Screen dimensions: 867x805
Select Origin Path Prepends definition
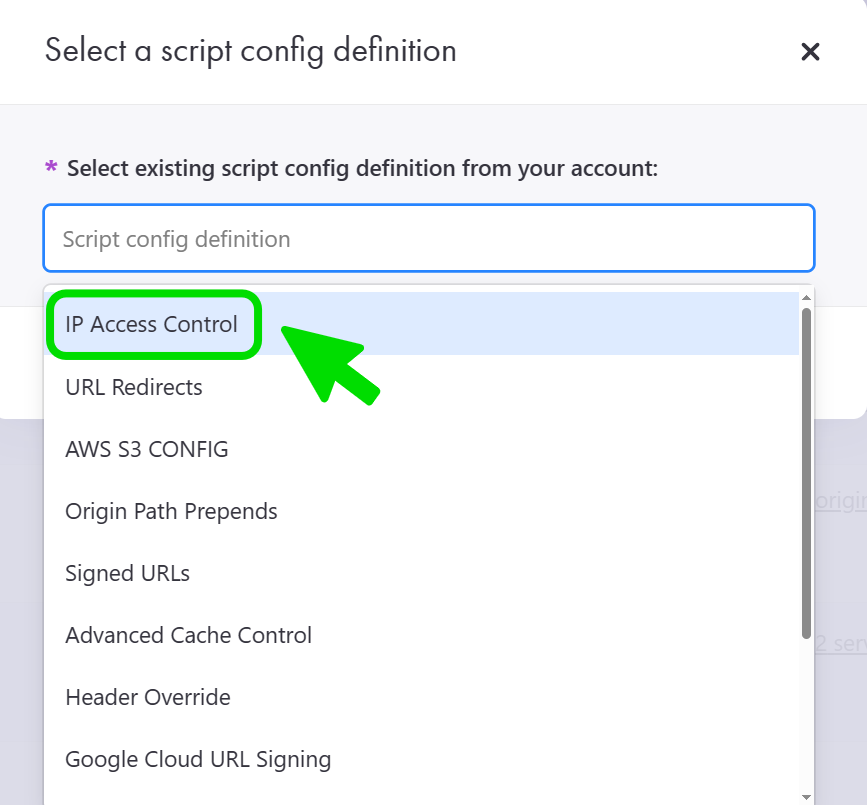tap(171, 511)
